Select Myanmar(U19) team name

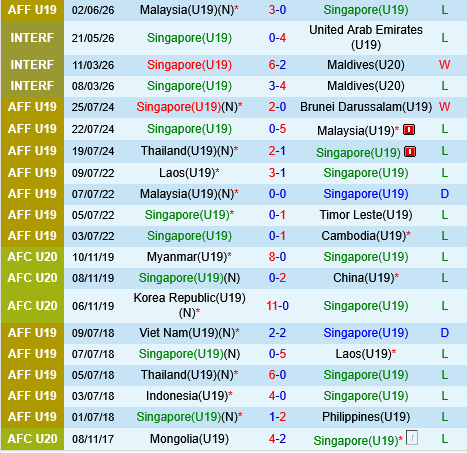coord(187,257)
